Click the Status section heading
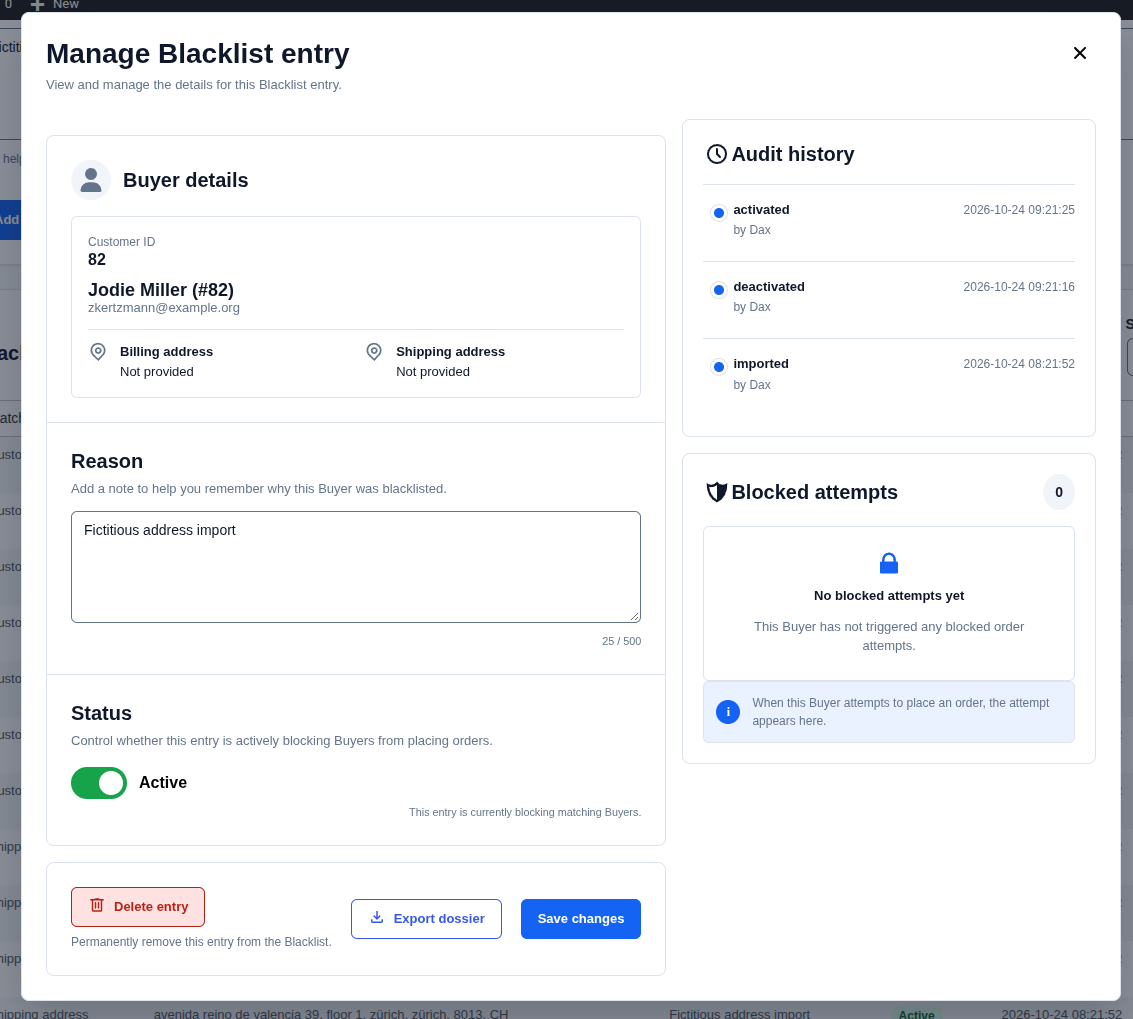 point(101,713)
